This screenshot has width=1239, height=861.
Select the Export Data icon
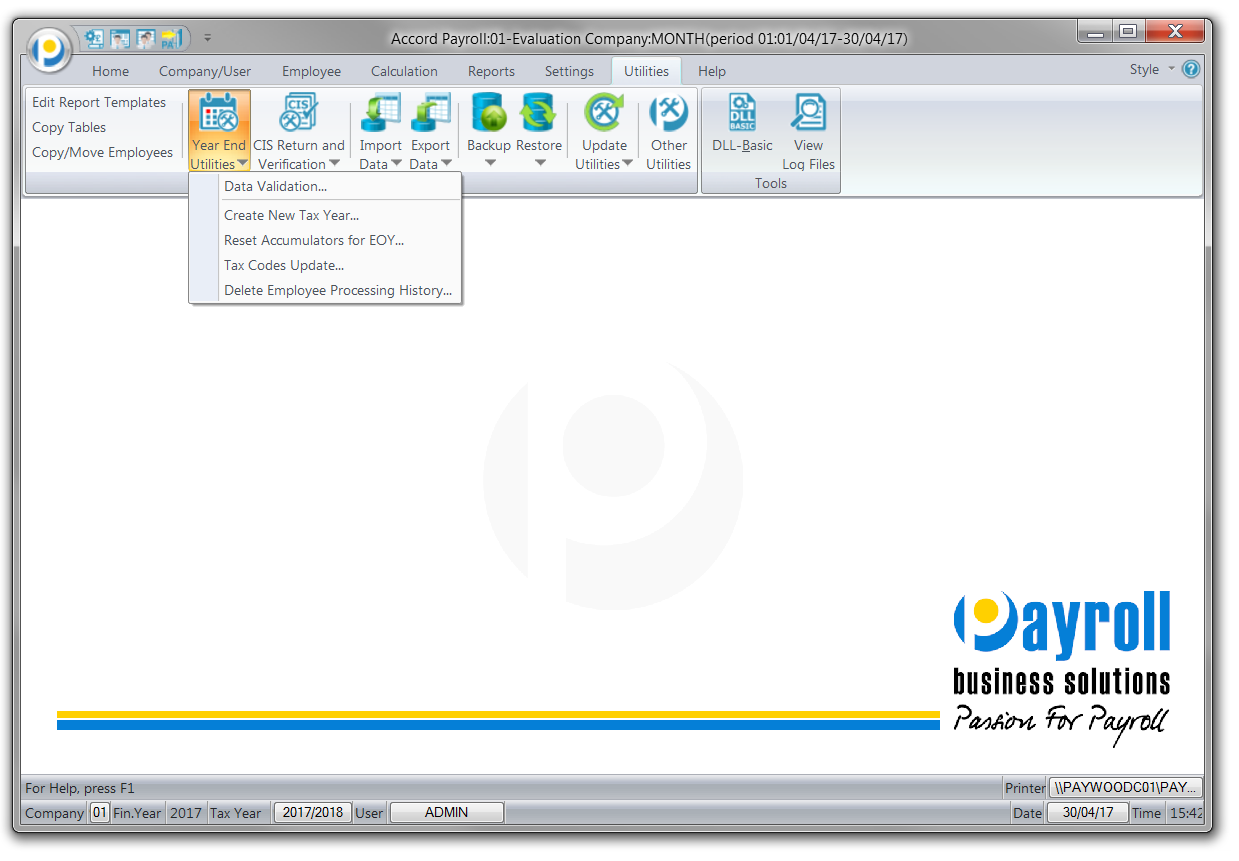[430, 120]
